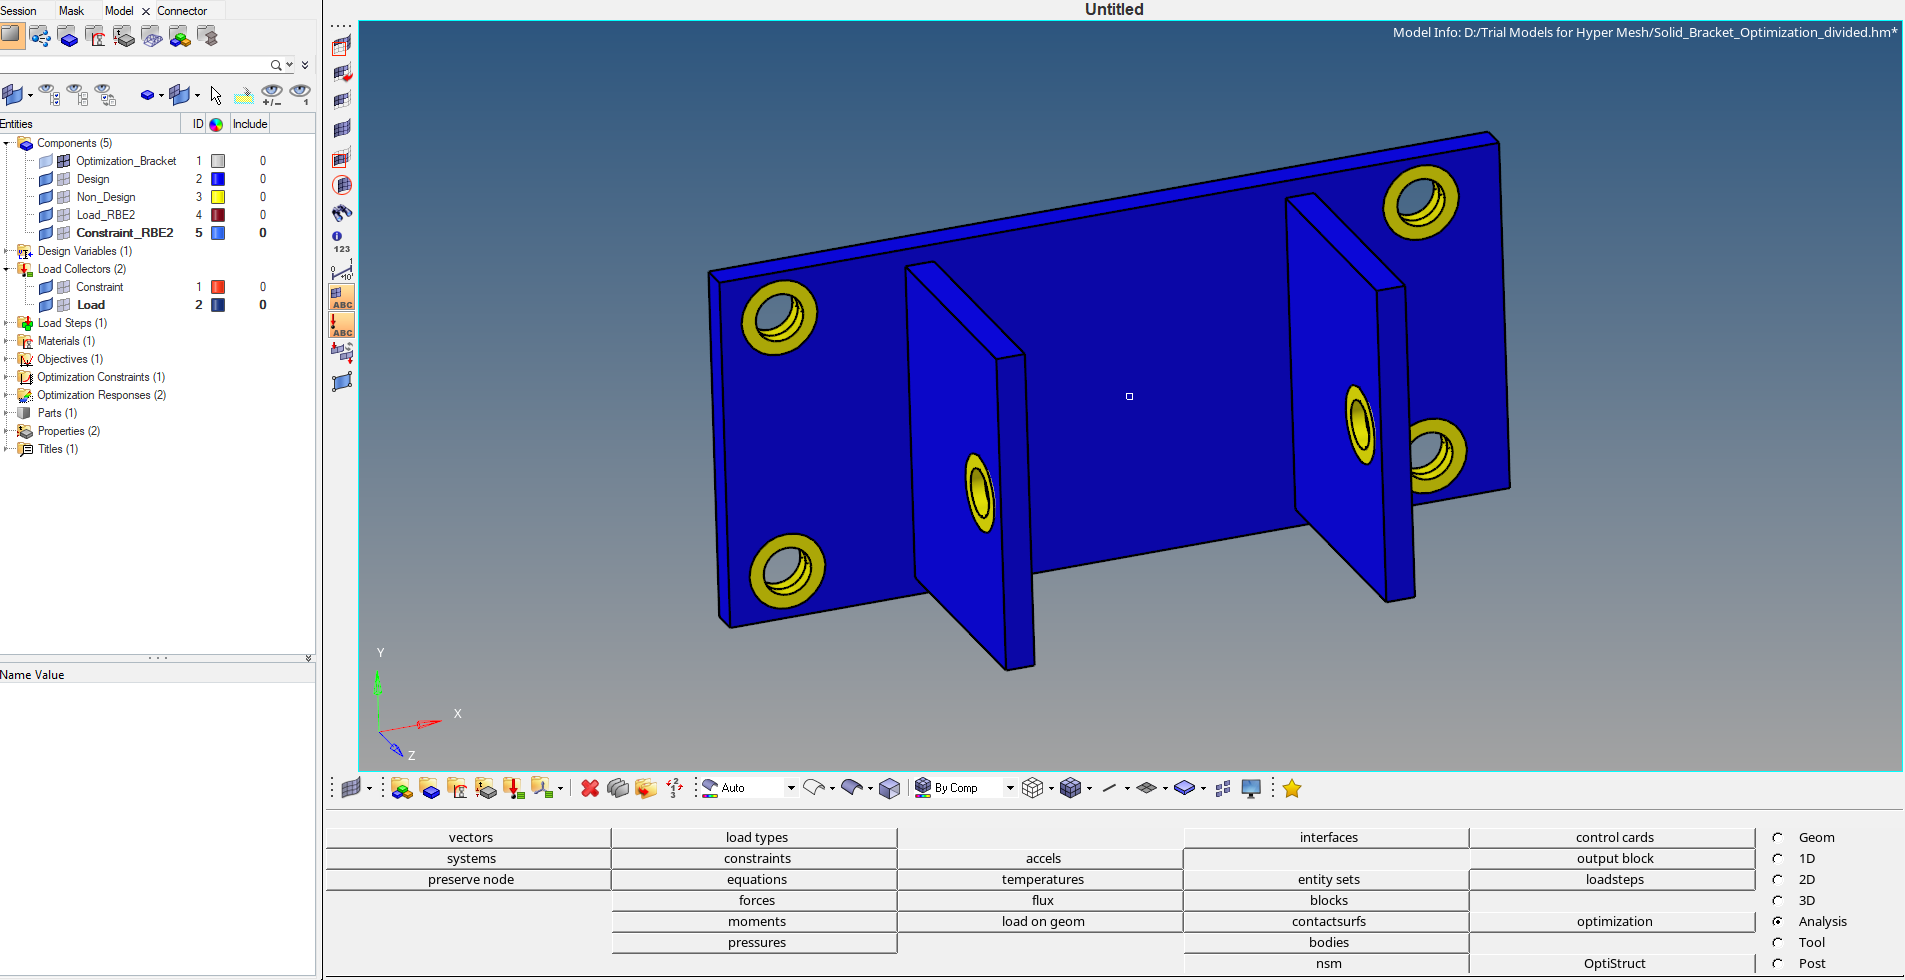Select the Post radio button
Viewport: 1905px width, 980px height.
(1777, 963)
